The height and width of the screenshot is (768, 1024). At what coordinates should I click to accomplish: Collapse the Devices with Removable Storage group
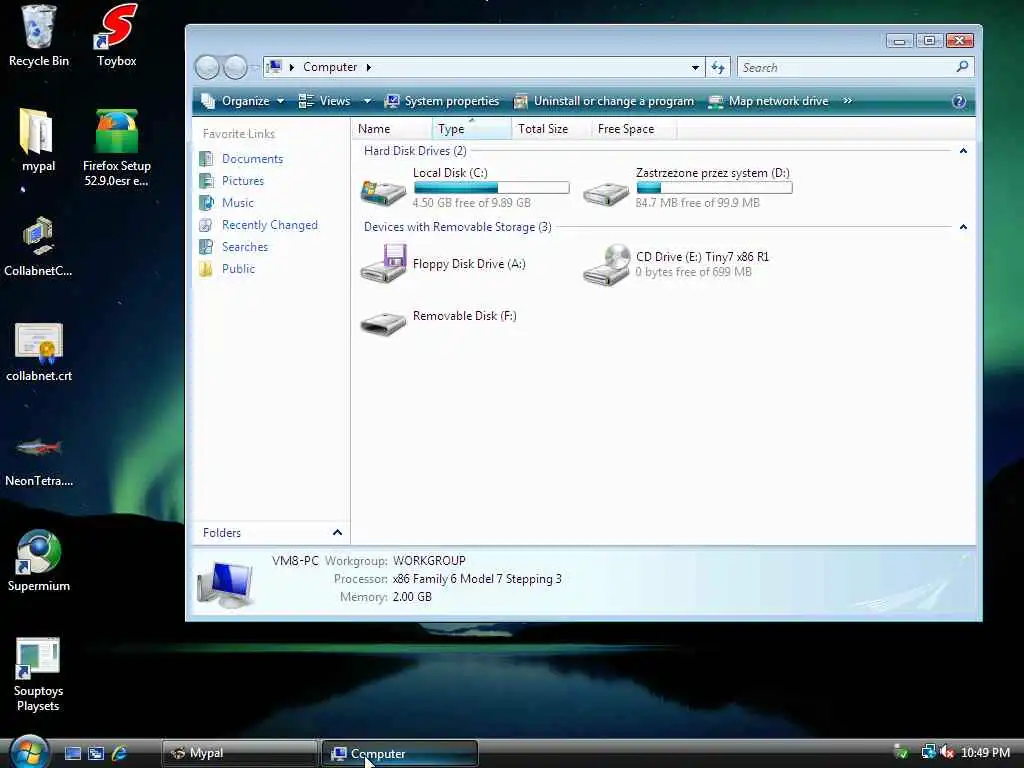click(963, 227)
